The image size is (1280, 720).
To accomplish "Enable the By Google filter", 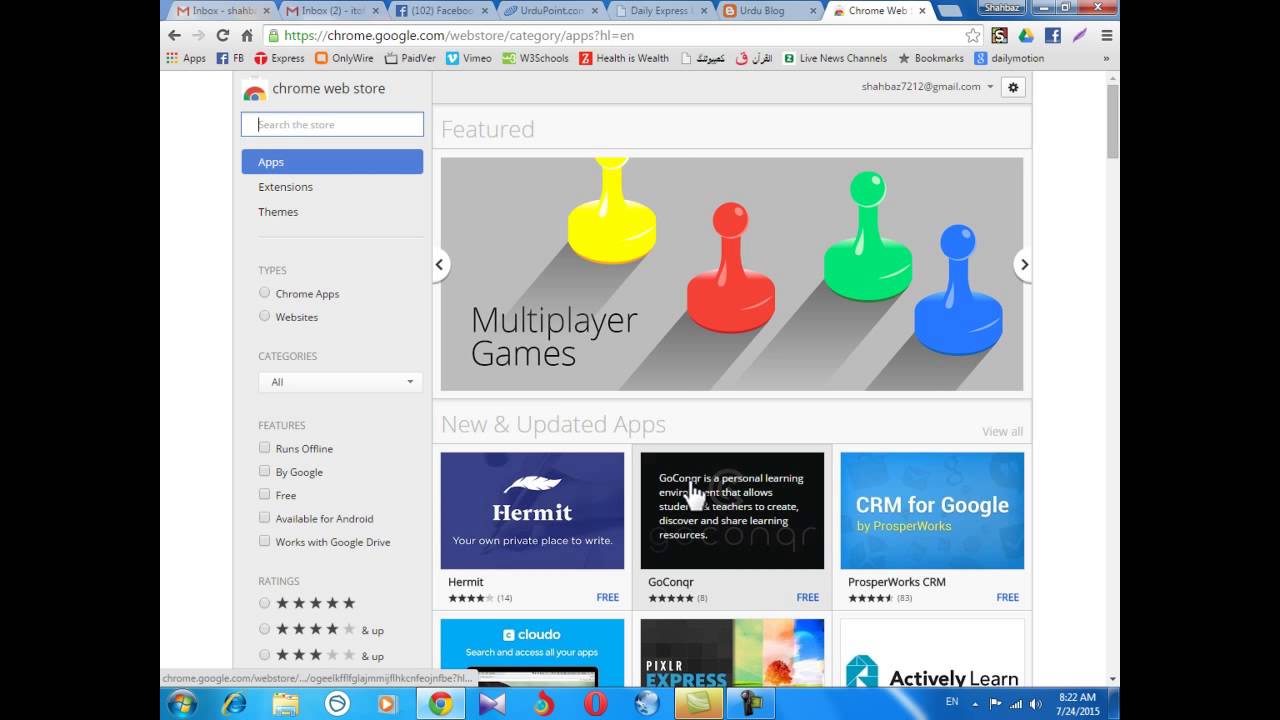I will (x=264, y=471).
